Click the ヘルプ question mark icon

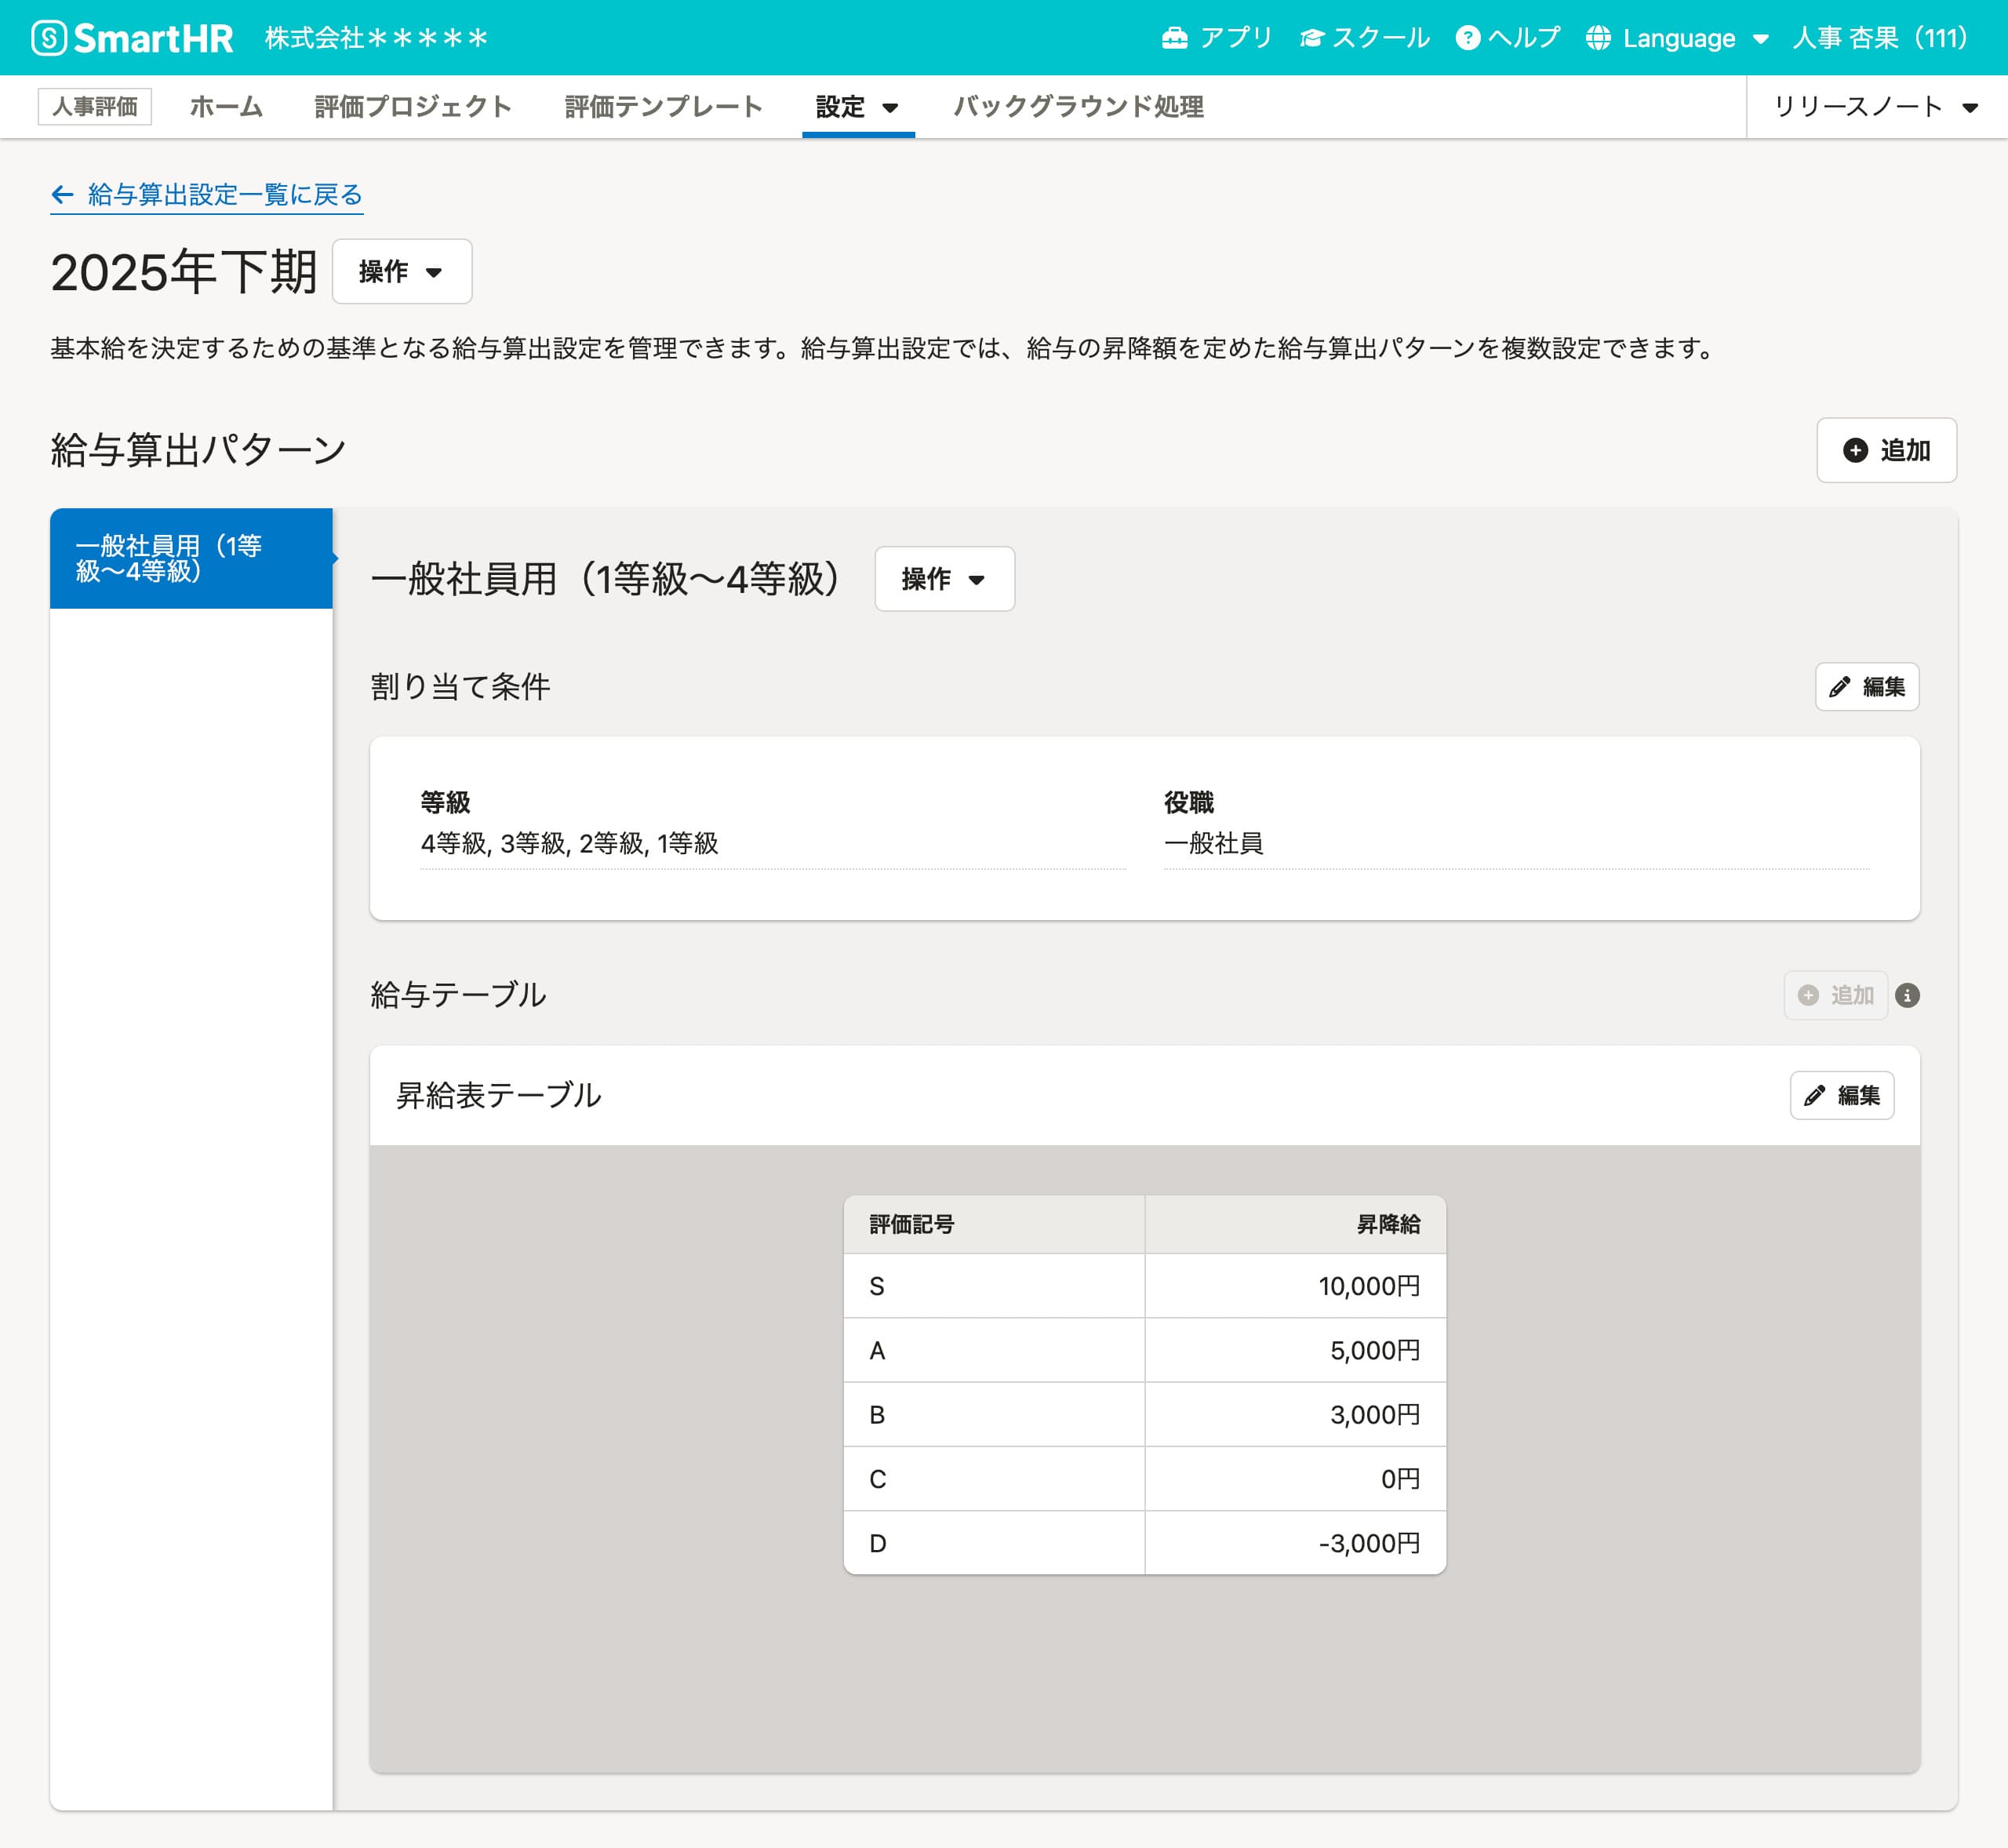pos(1467,38)
